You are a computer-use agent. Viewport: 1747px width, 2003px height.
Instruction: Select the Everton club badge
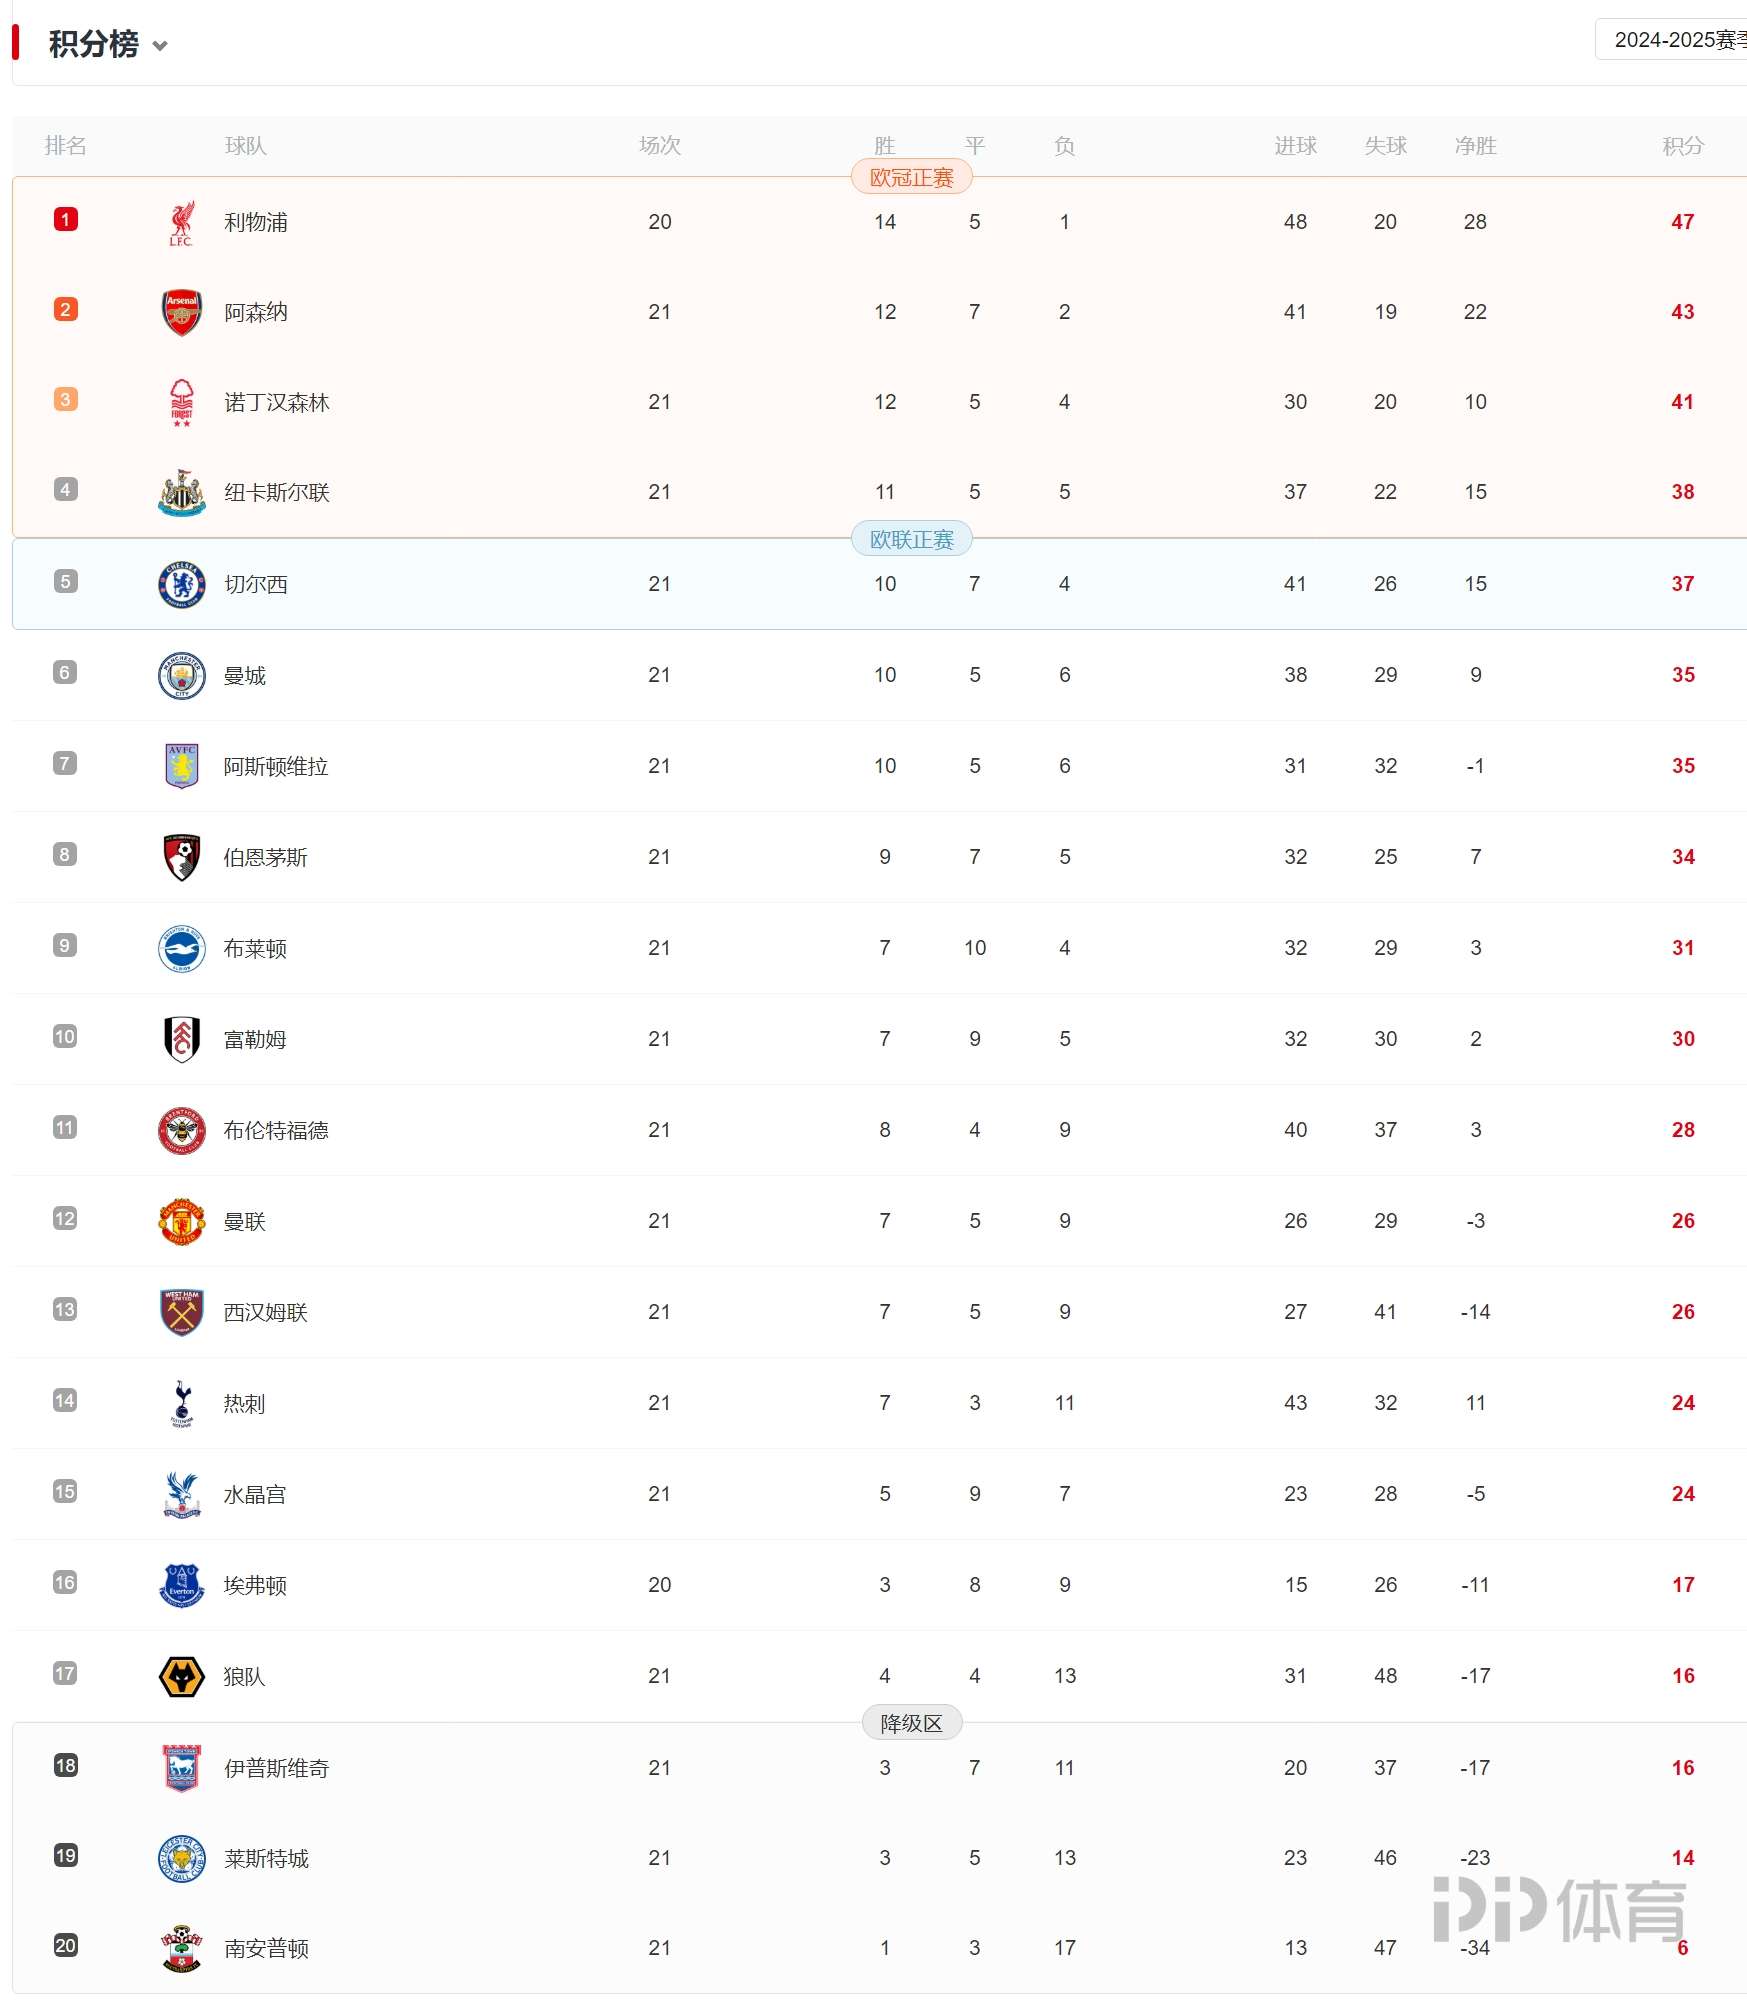pyautogui.click(x=181, y=1586)
